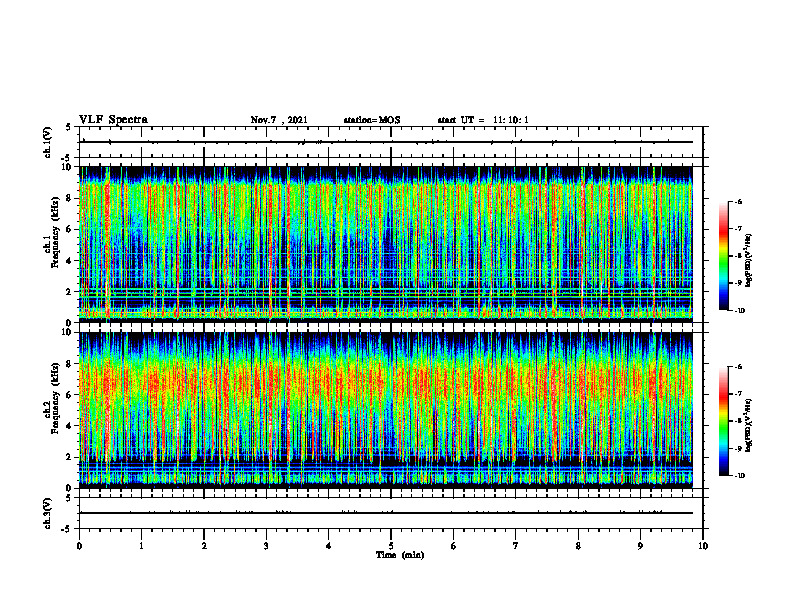Click the "7" minute time axis tick label
Viewport: 792px width, 612px height.
coord(516,546)
